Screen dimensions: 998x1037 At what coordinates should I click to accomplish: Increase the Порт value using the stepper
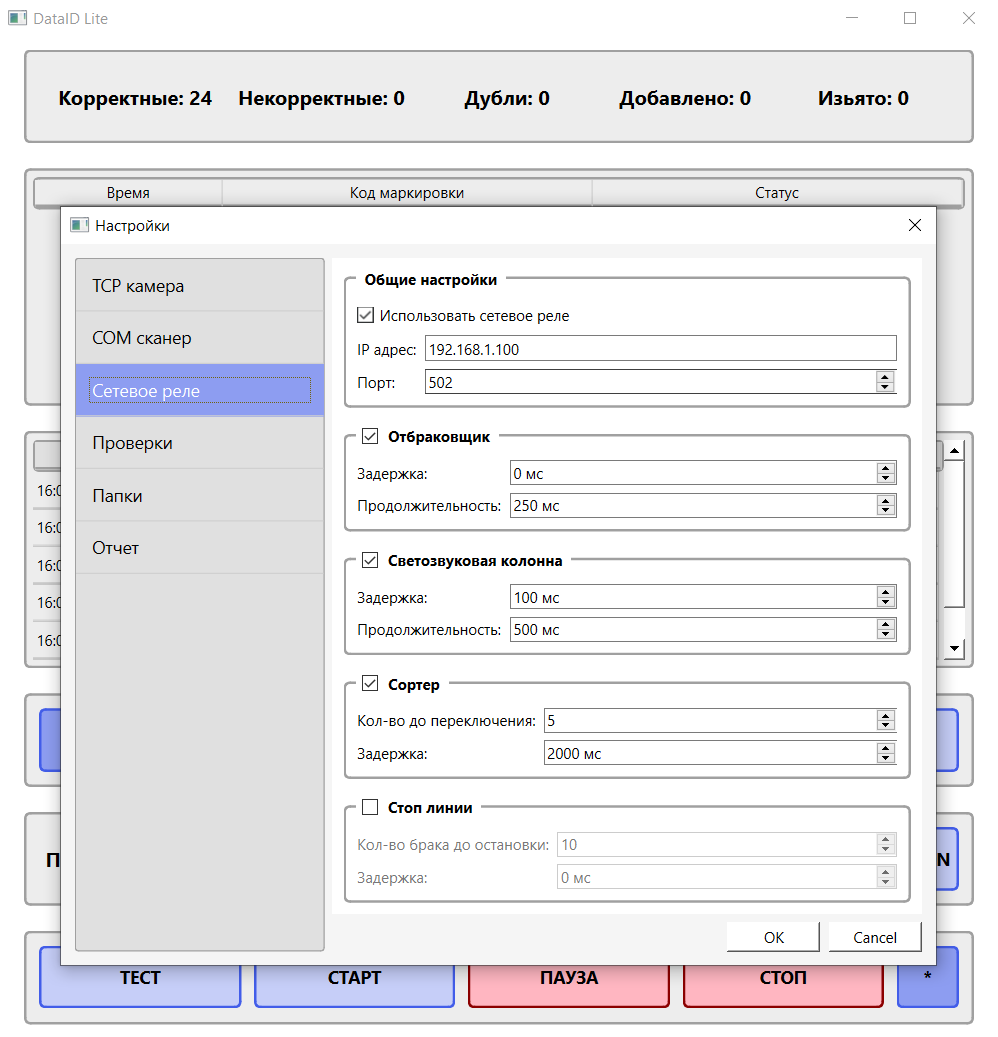(885, 377)
